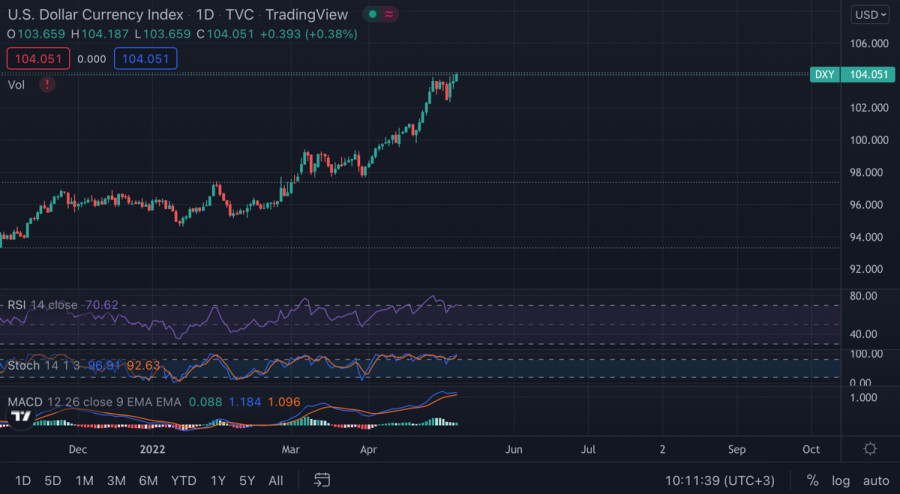Open the USD currency dropdown
Viewport: 900px width, 494px height.
coord(870,15)
